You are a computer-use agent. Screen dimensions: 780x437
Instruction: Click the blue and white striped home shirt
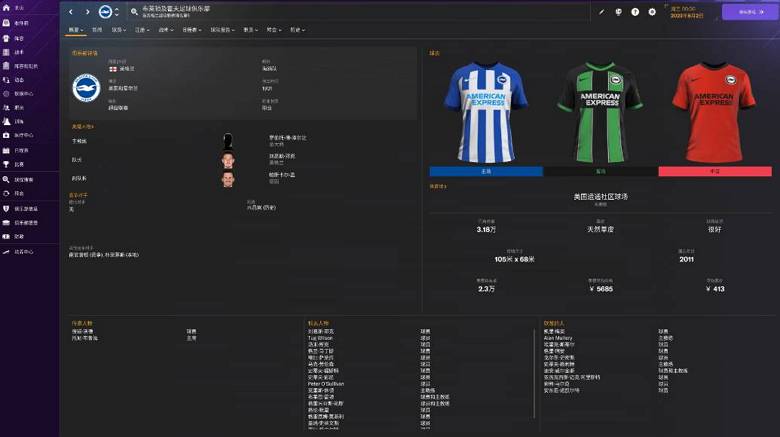[486, 112]
